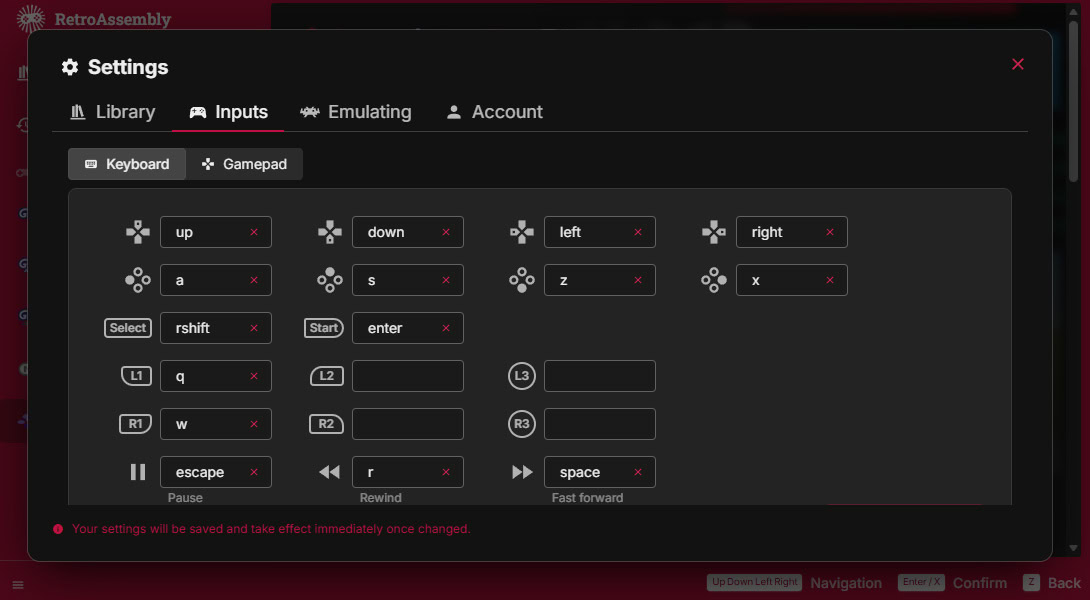Switch to Gamepad input mode
This screenshot has width=1090, height=600.
[x=245, y=164]
